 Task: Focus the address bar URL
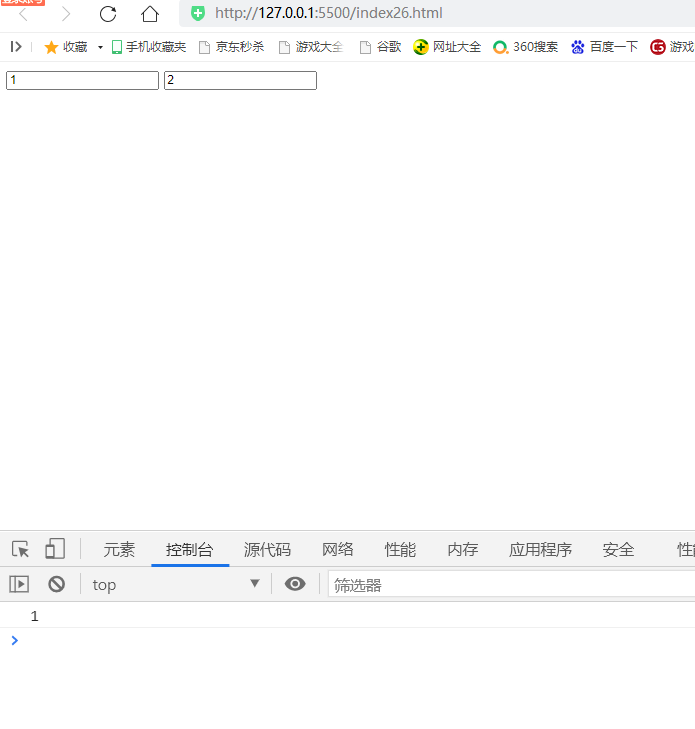click(329, 13)
